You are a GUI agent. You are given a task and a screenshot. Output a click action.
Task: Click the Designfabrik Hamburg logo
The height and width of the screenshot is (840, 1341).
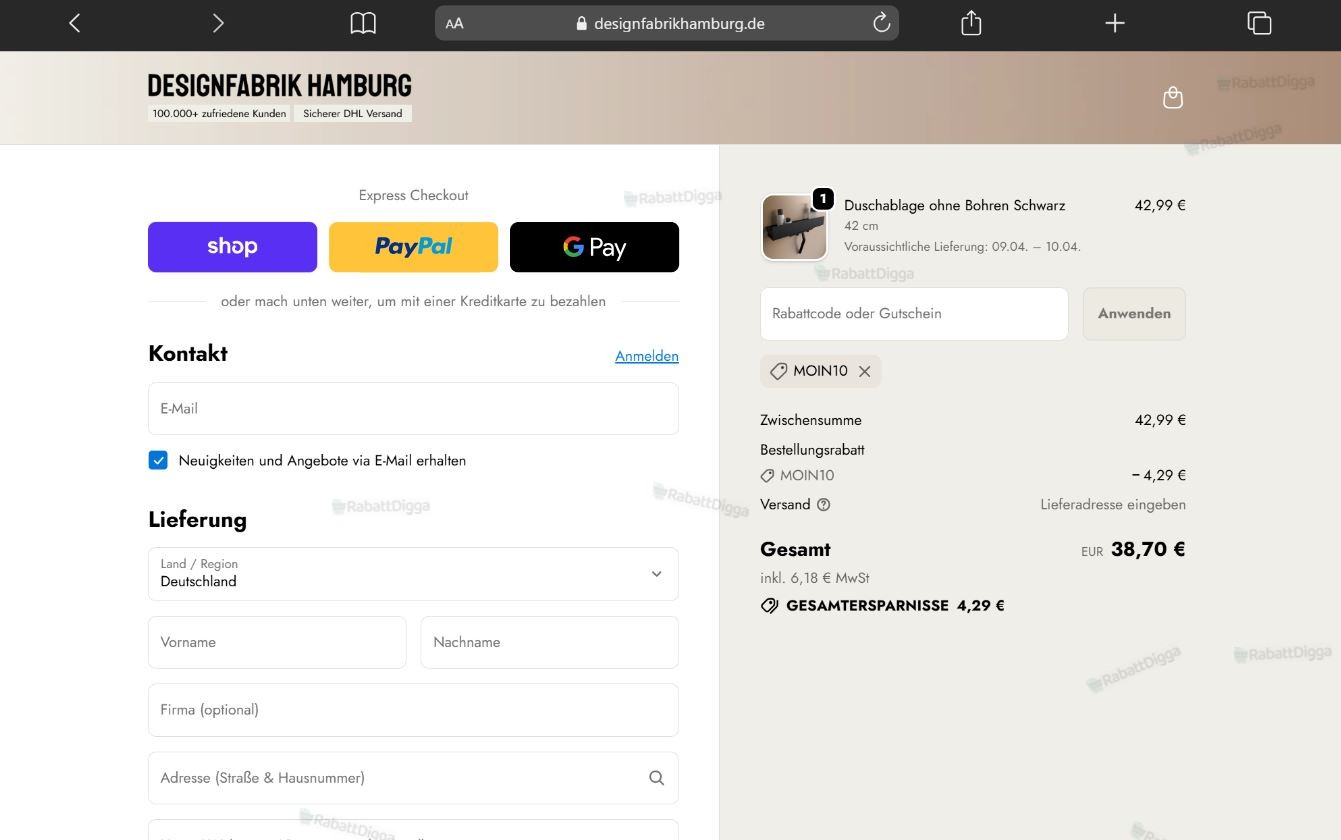pyautogui.click(x=280, y=85)
